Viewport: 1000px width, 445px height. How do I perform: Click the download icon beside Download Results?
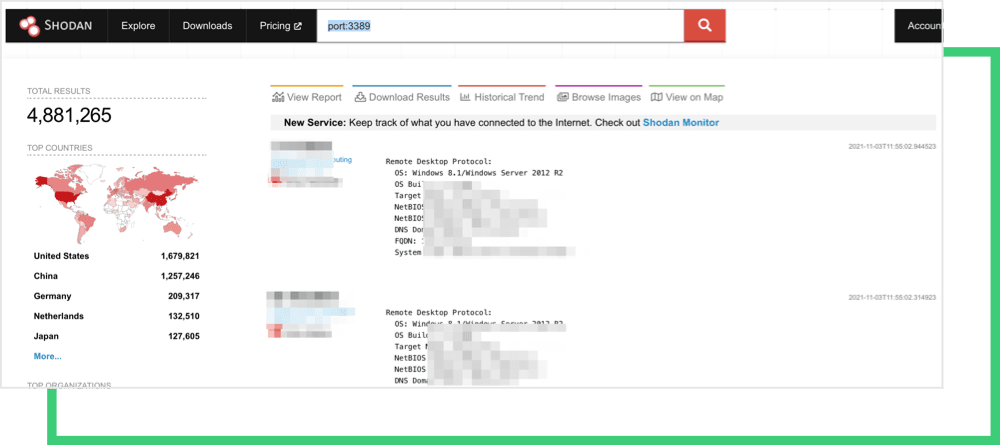point(360,97)
